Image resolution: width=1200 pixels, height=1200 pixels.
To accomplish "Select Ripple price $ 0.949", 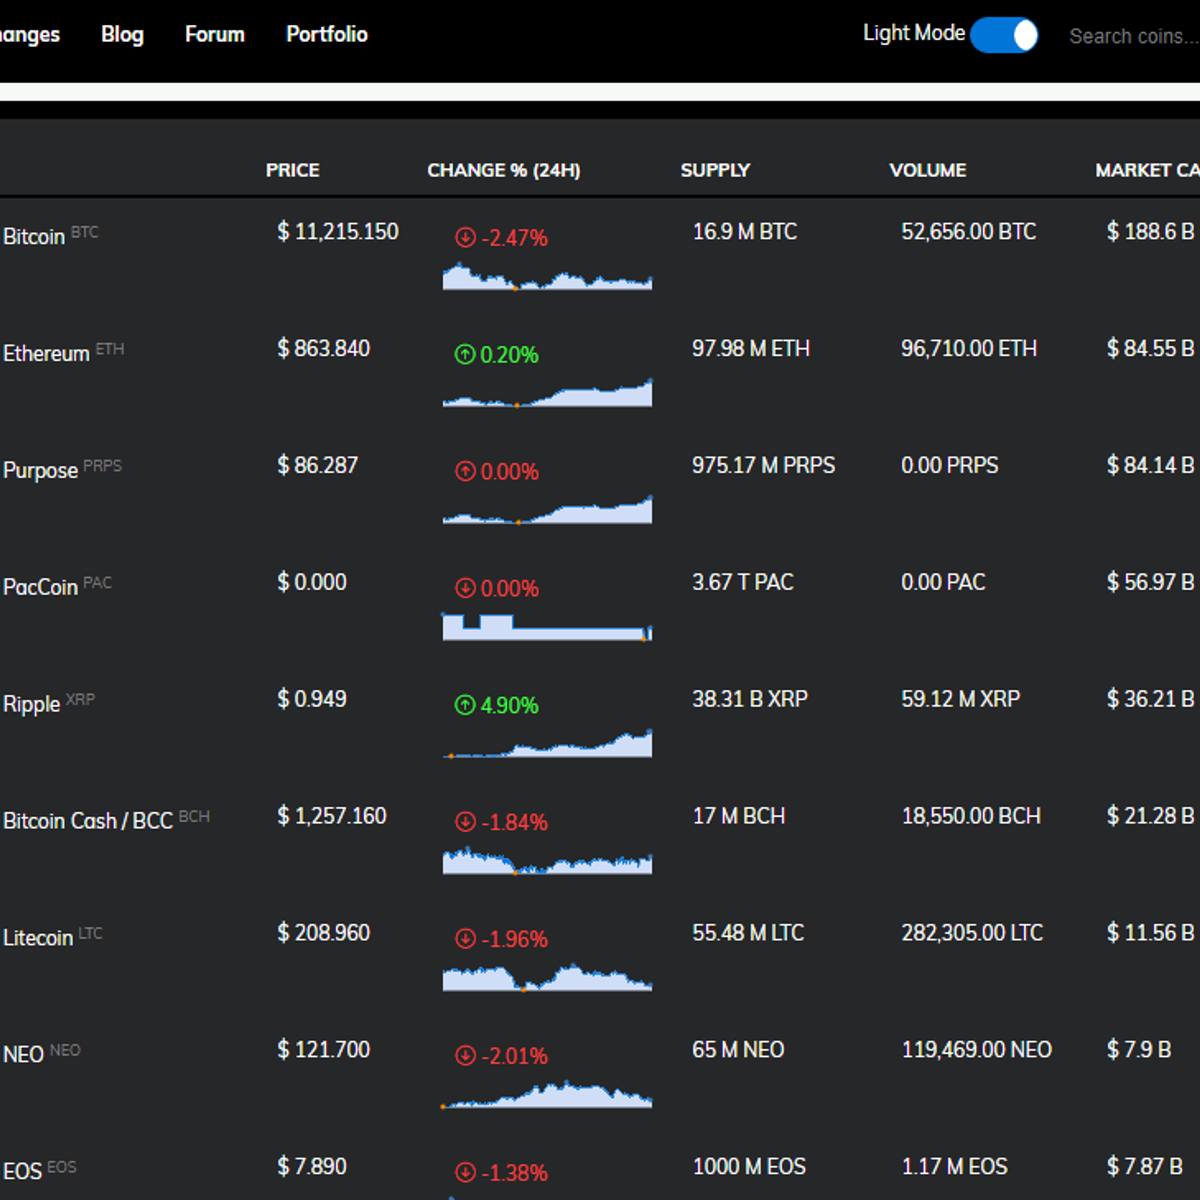I will click(x=312, y=699).
